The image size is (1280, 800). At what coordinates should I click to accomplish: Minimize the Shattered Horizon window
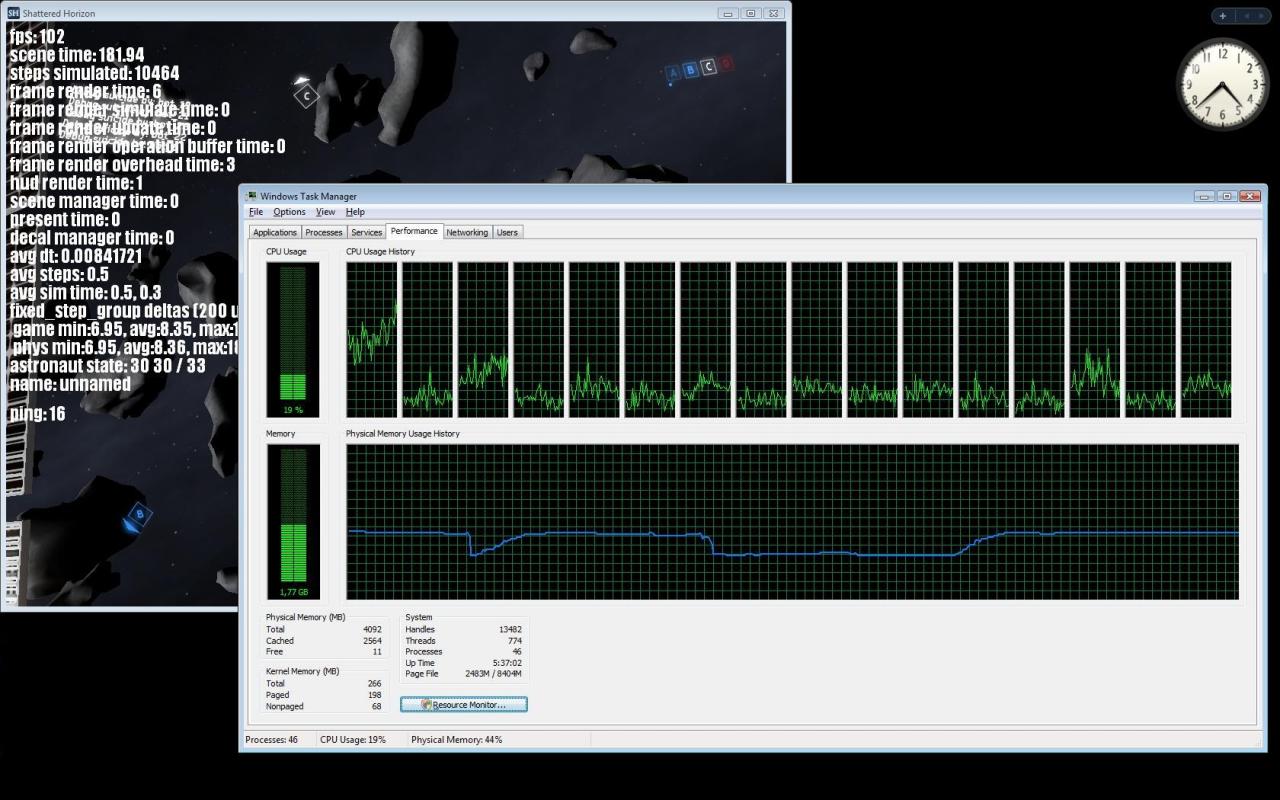tap(728, 13)
